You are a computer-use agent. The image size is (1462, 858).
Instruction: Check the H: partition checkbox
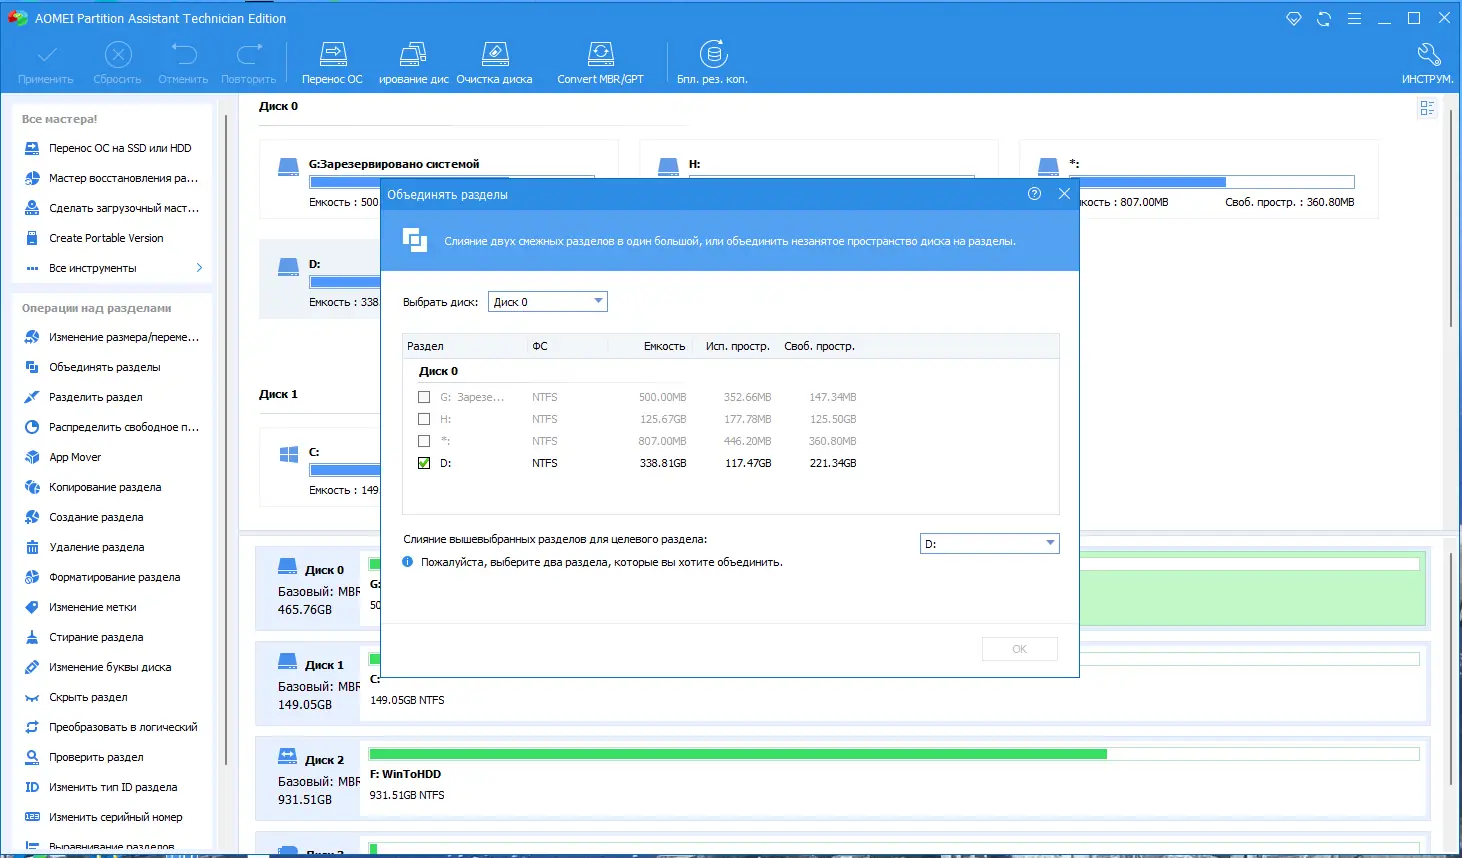coord(424,419)
